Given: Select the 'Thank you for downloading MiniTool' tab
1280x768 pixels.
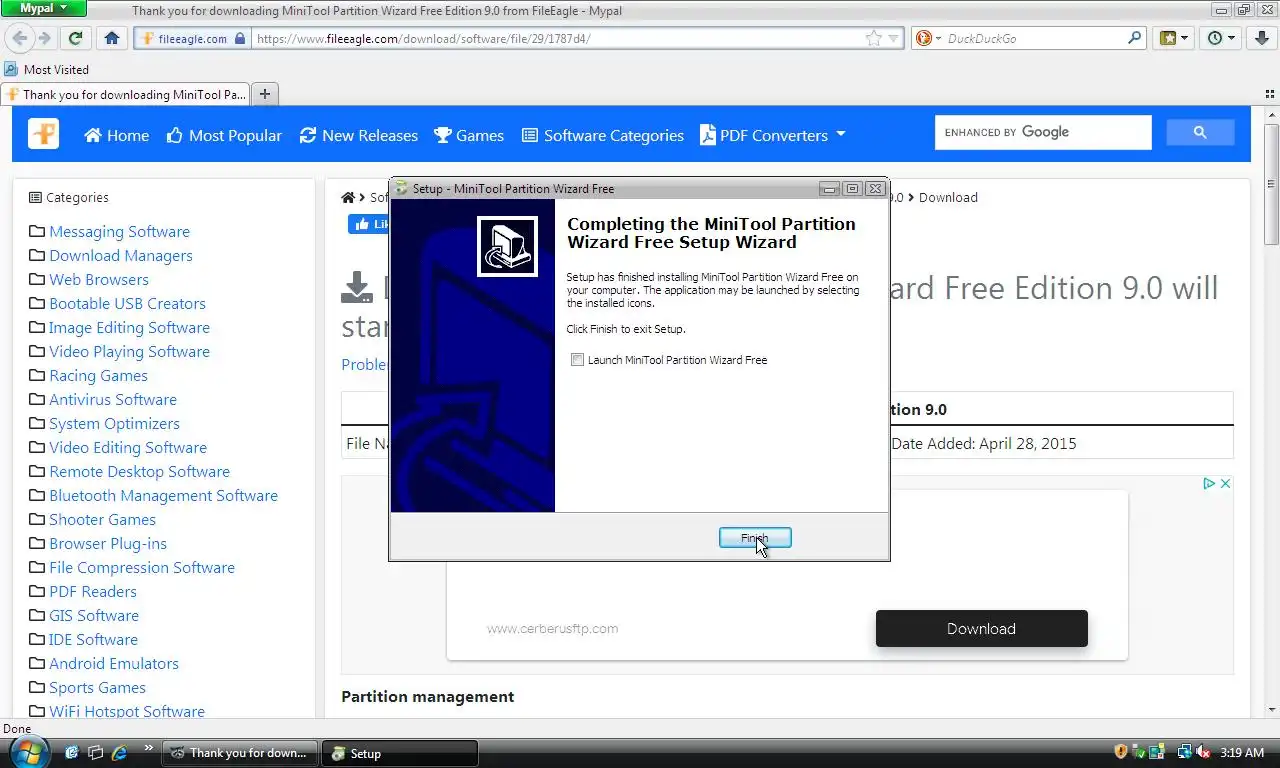Looking at the screenshot, I should point(125,95).
